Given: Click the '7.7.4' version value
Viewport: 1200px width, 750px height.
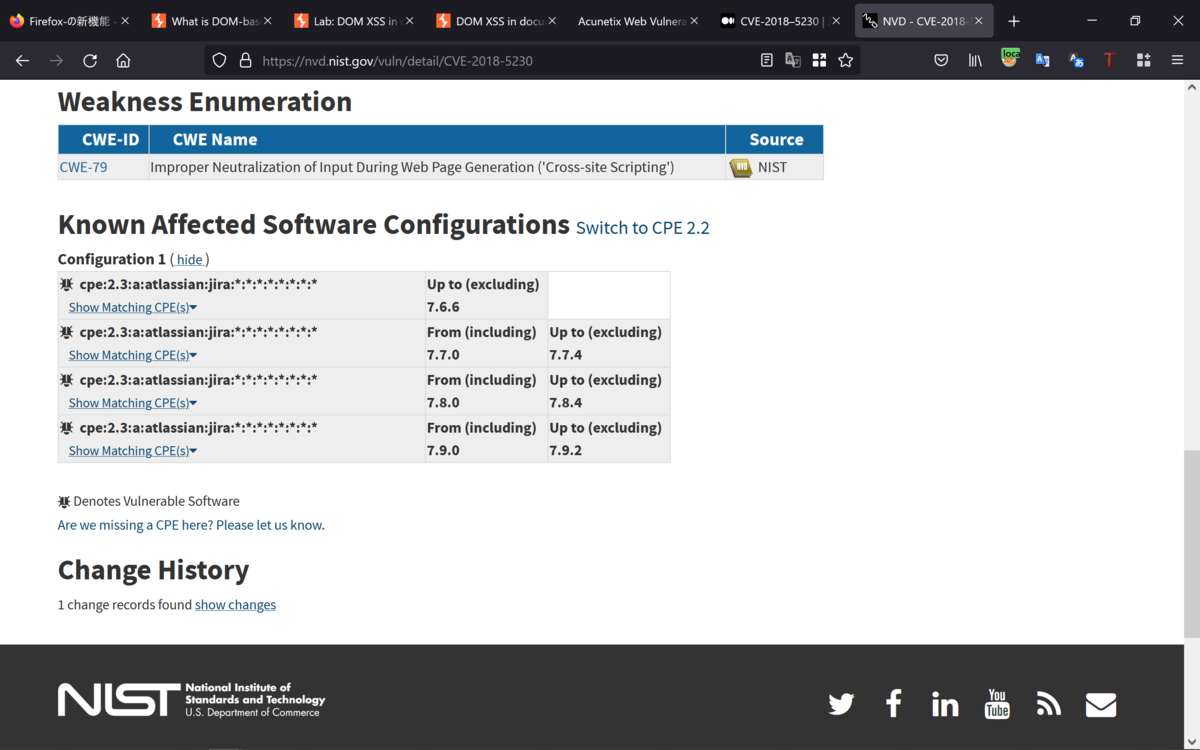Looking at the screenshot, I should coord(565,355).
